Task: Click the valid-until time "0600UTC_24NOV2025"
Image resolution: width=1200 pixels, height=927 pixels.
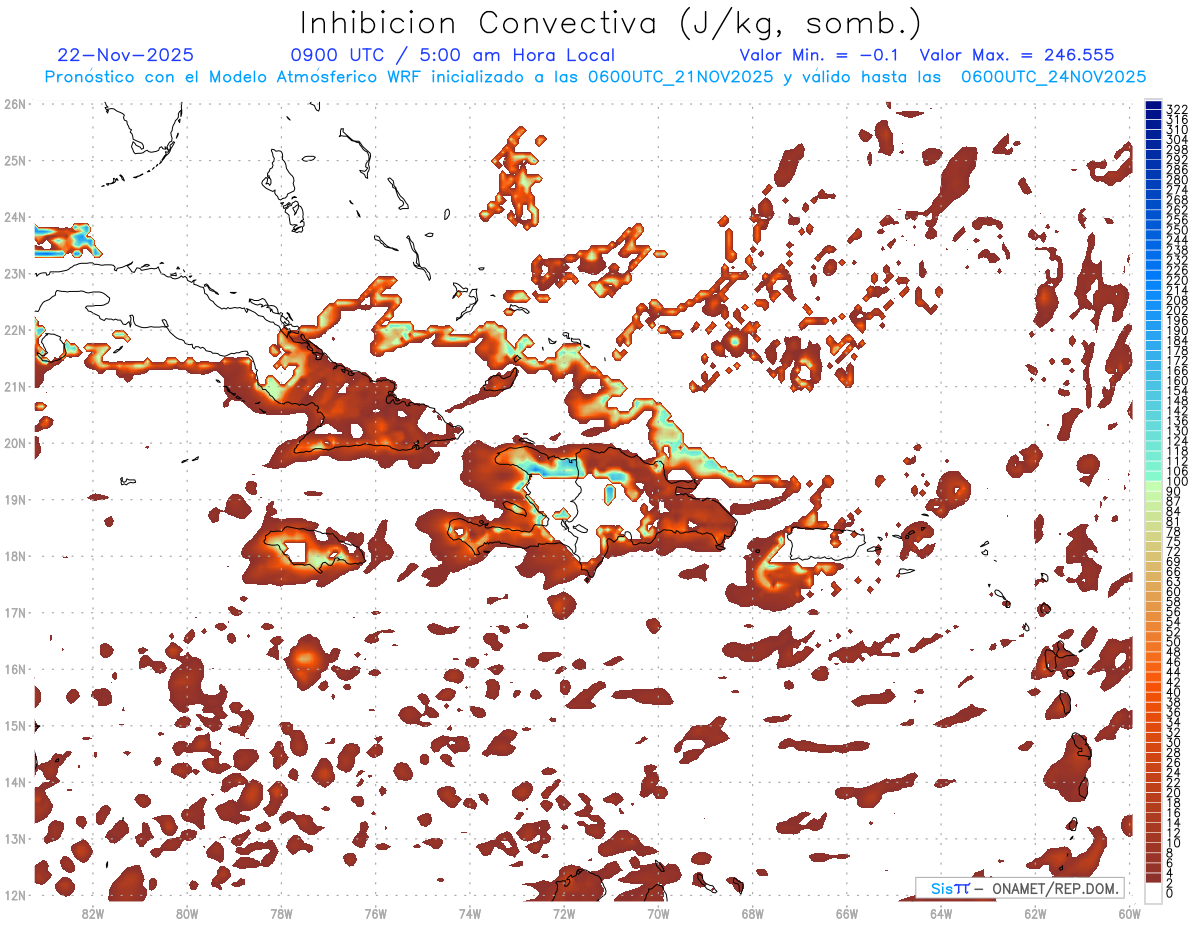Action: point(1054,77)
